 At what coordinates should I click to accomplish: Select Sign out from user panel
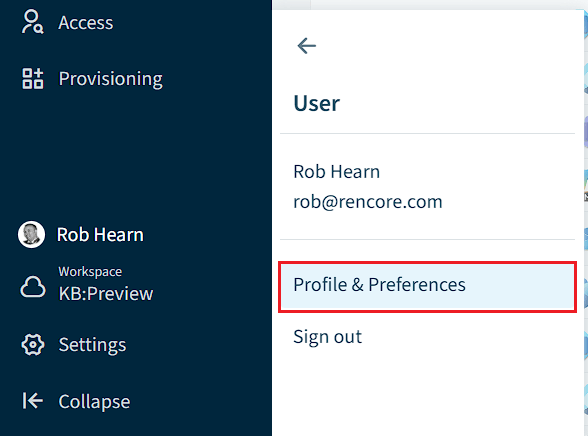coord(327,337)
